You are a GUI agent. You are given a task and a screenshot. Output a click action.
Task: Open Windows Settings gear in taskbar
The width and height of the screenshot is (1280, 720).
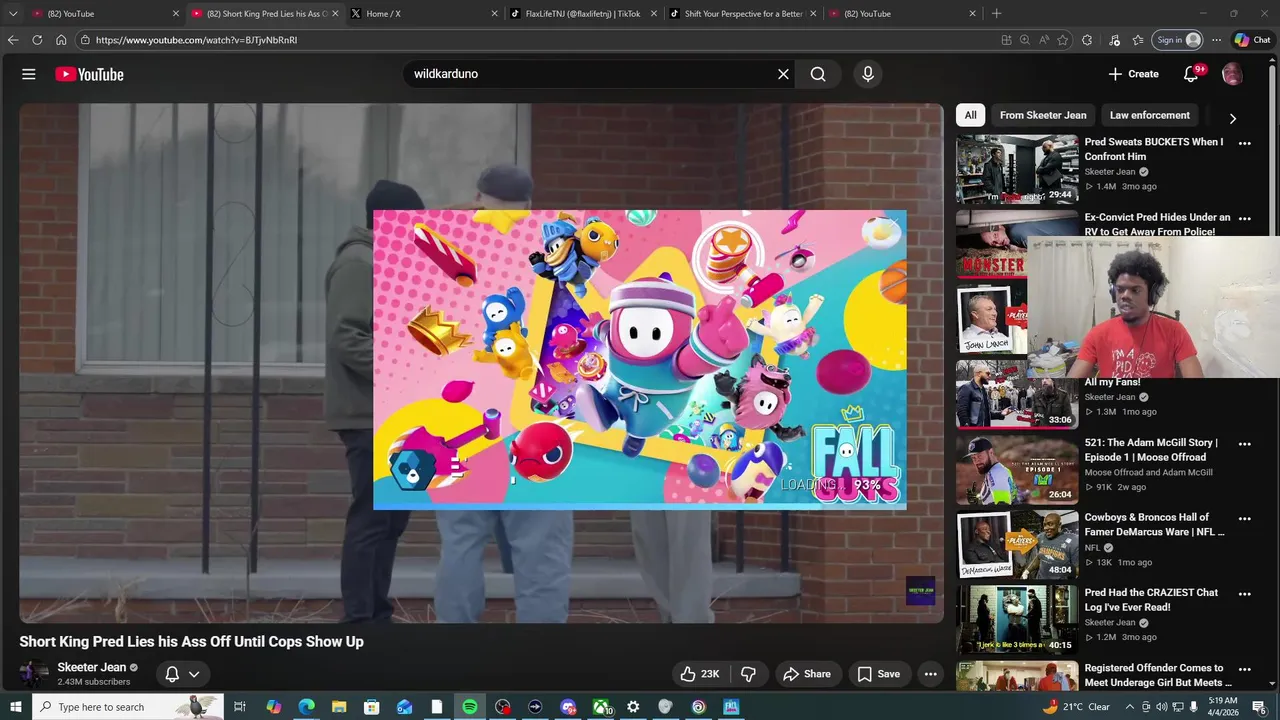633,707
